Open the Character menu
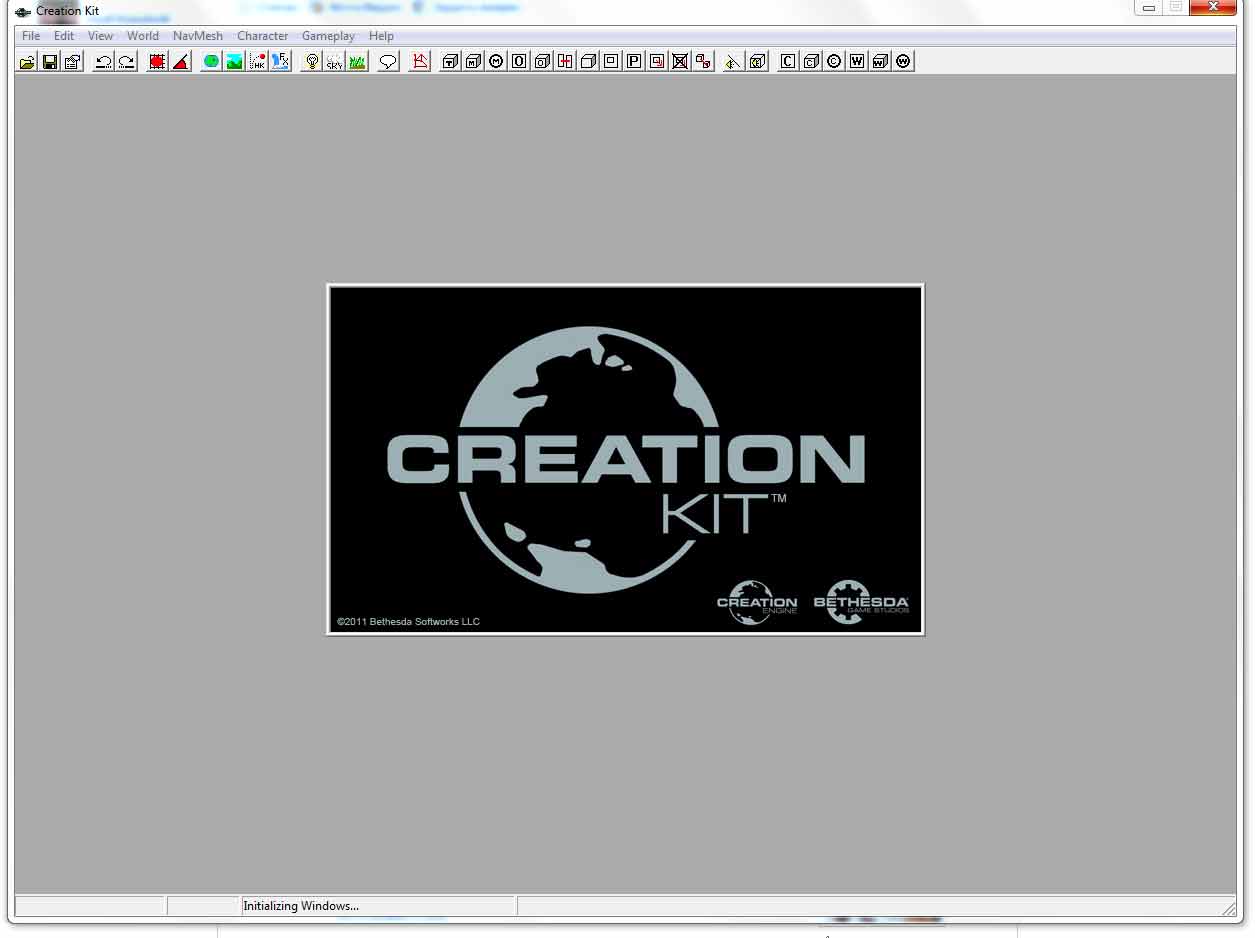 (x=263, y=36)
